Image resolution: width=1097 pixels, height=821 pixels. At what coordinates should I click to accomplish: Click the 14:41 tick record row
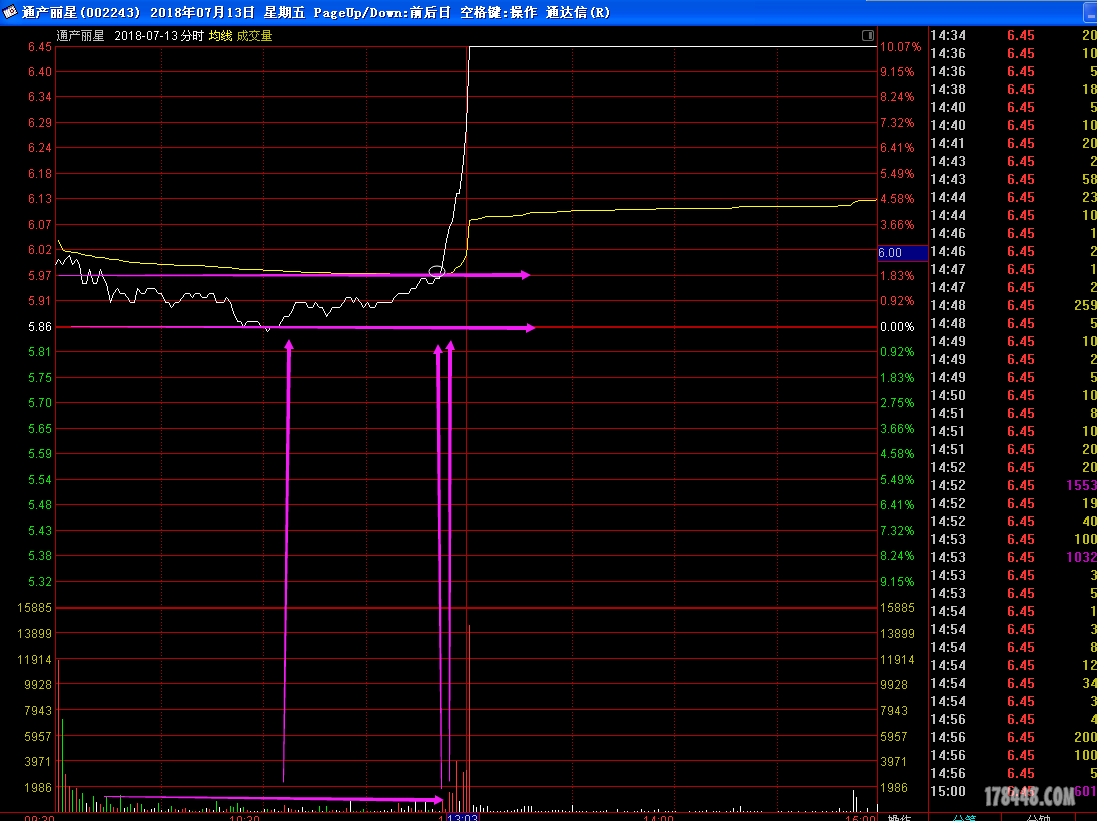(1013, 143)
